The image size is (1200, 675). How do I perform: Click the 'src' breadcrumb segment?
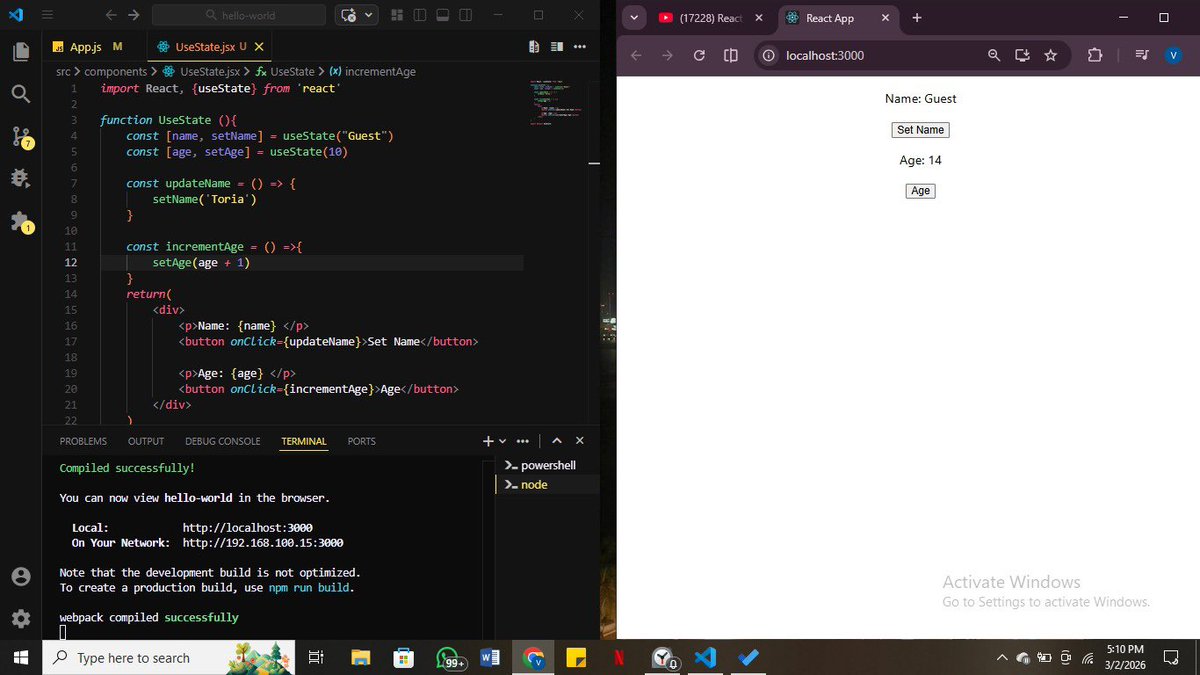63,71
